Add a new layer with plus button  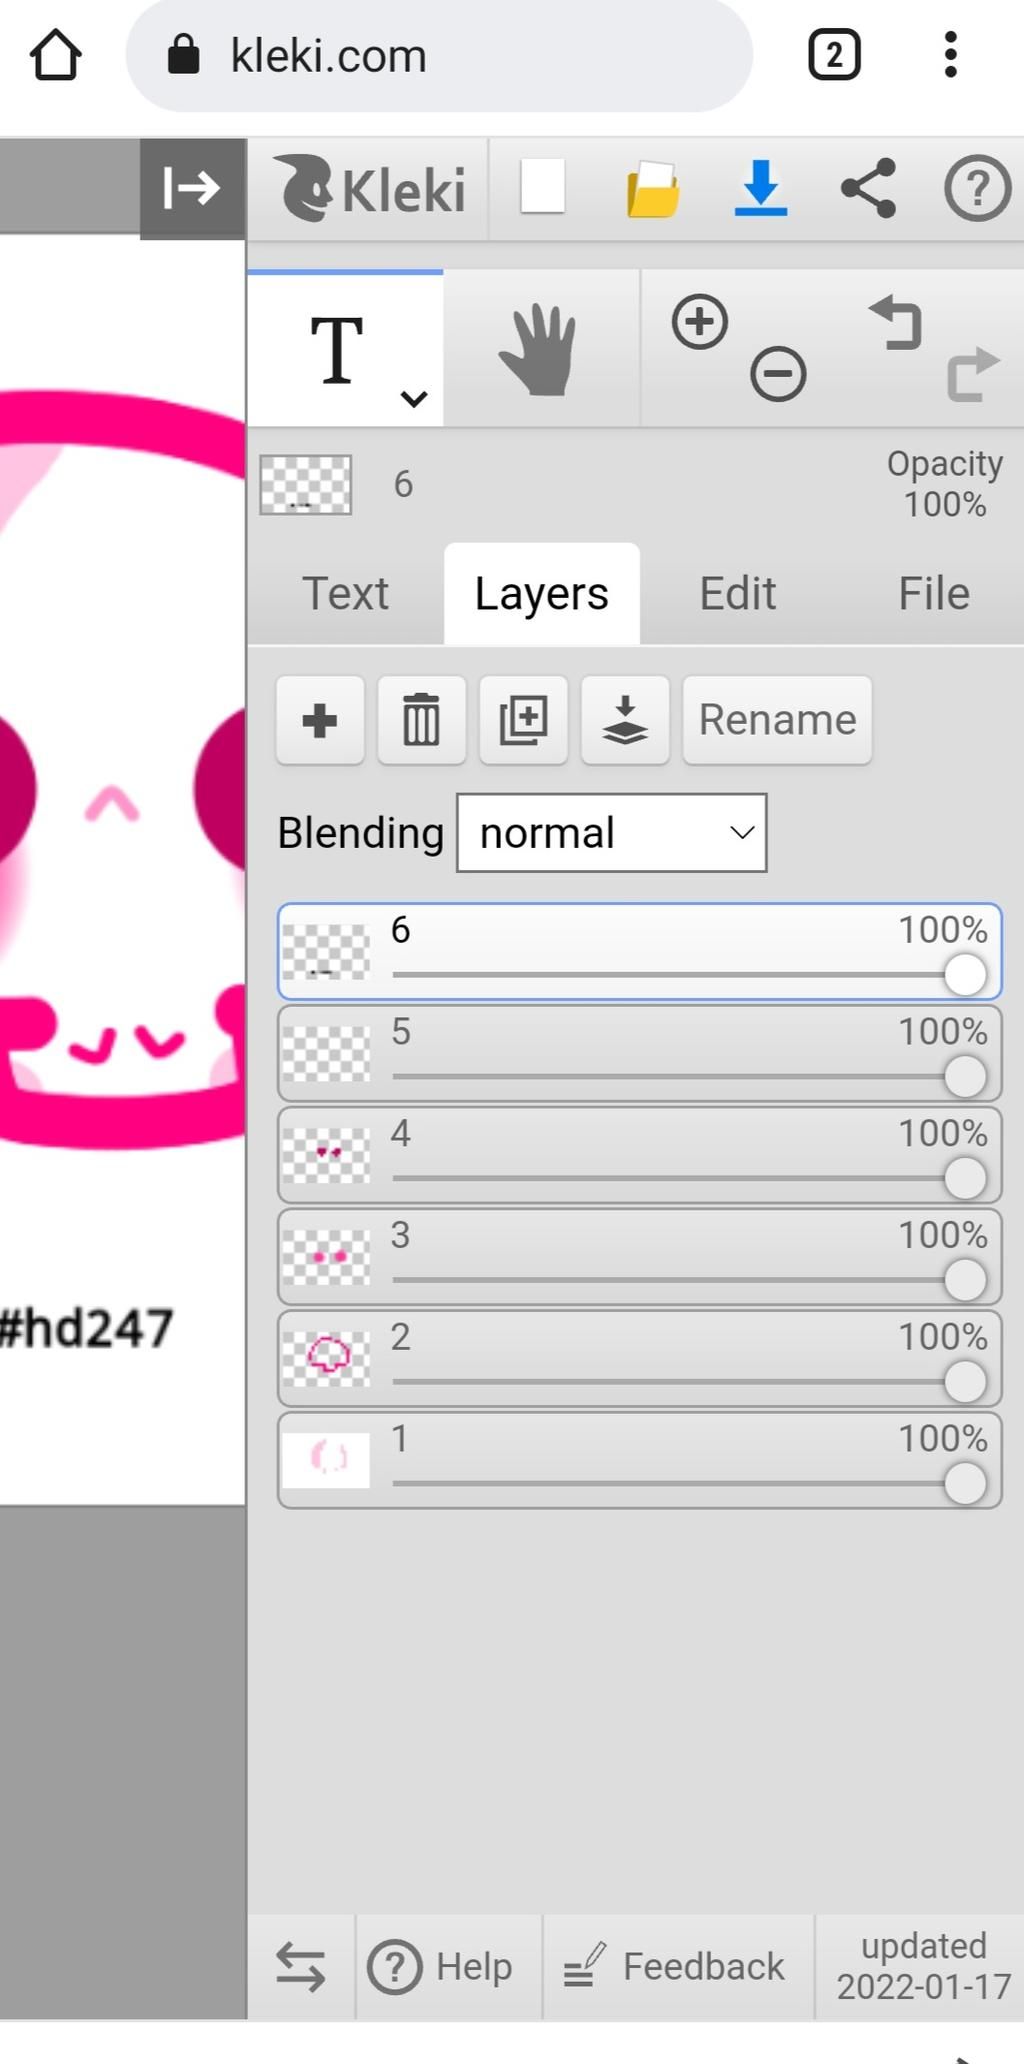320,720
